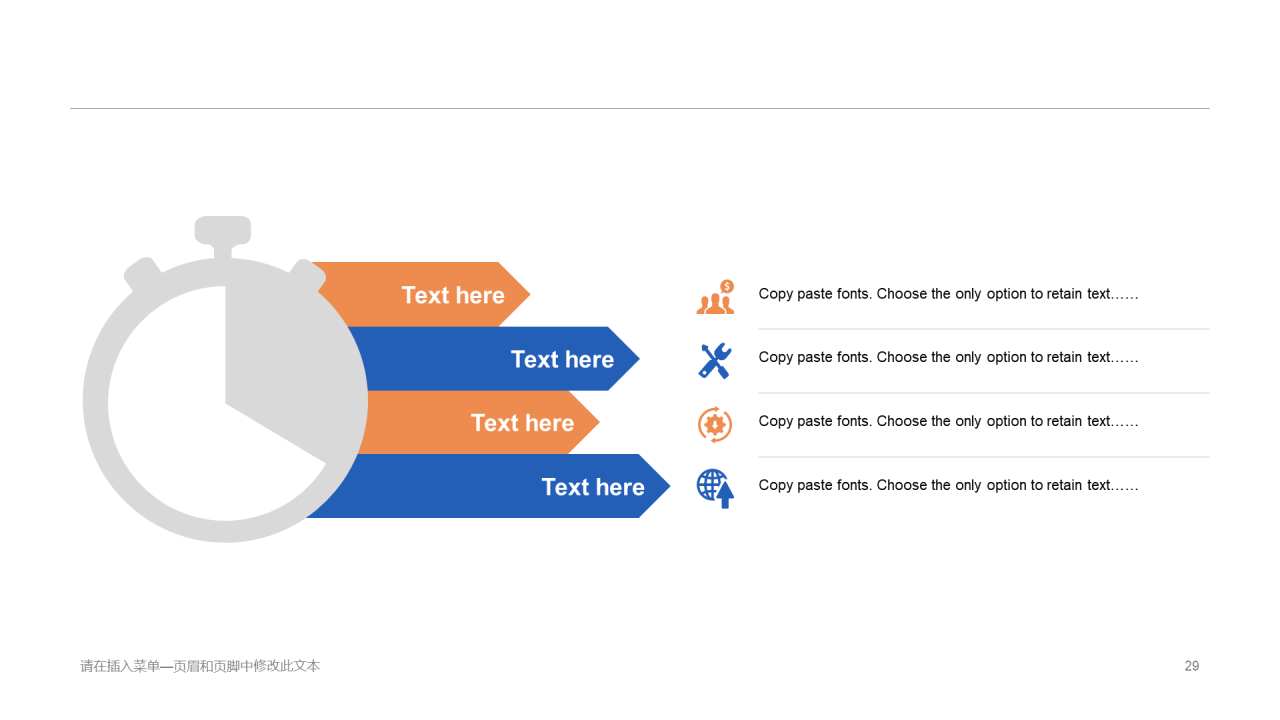Click the text line beside the globe icon
1280x720 pixels.
pyautogui.click(x=948, y=485)
